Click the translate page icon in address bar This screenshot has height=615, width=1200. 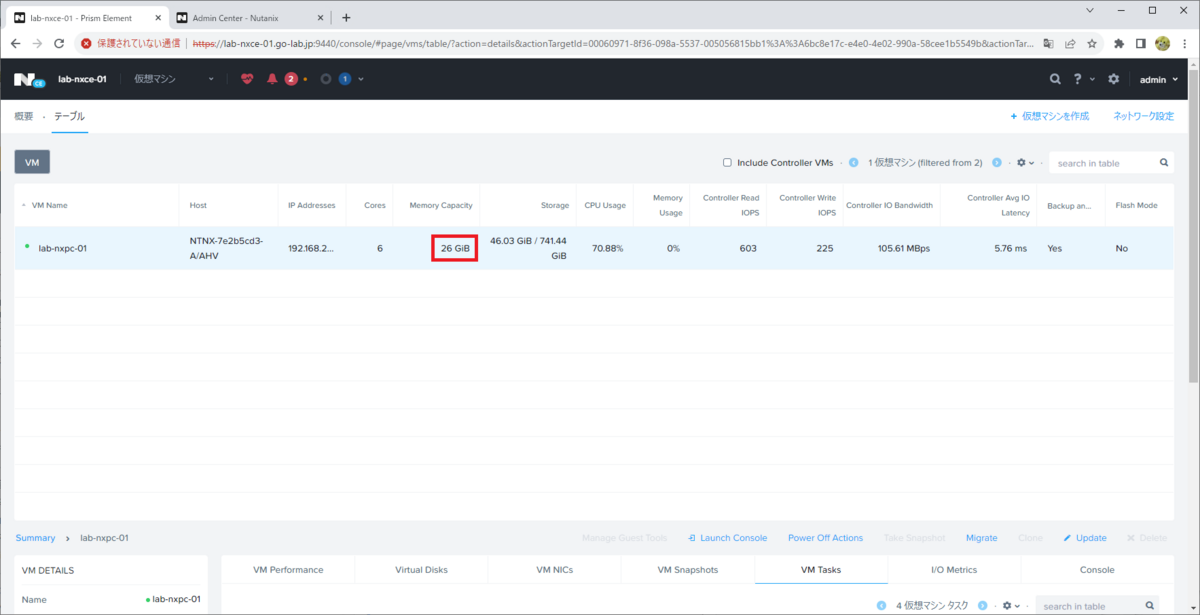[x=1048, y=43]
